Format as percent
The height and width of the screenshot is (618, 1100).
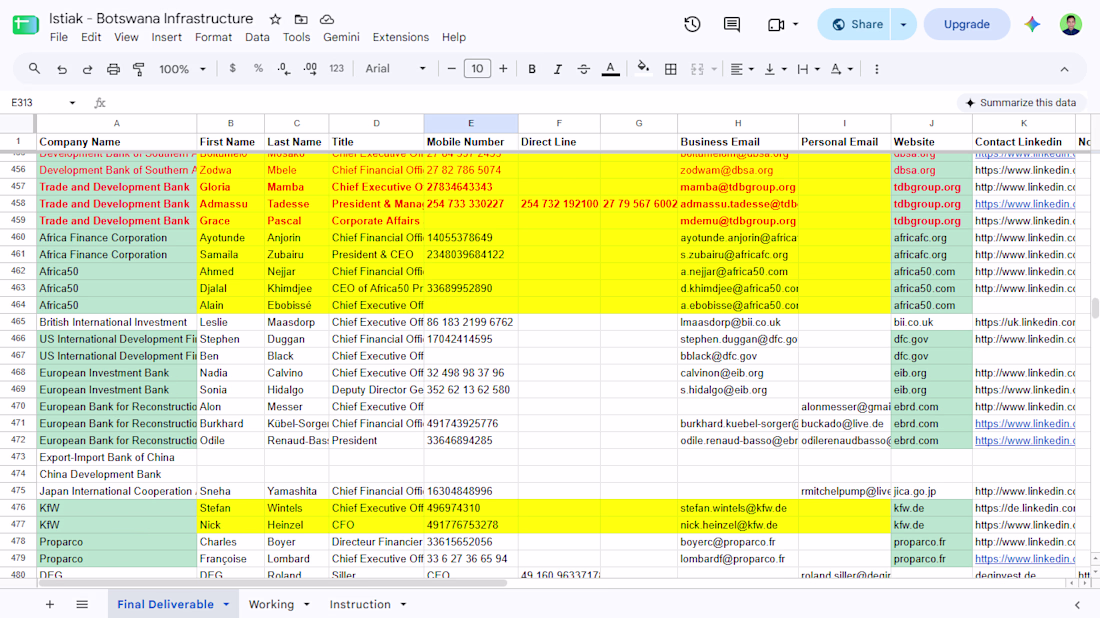[x=258, y=69]
